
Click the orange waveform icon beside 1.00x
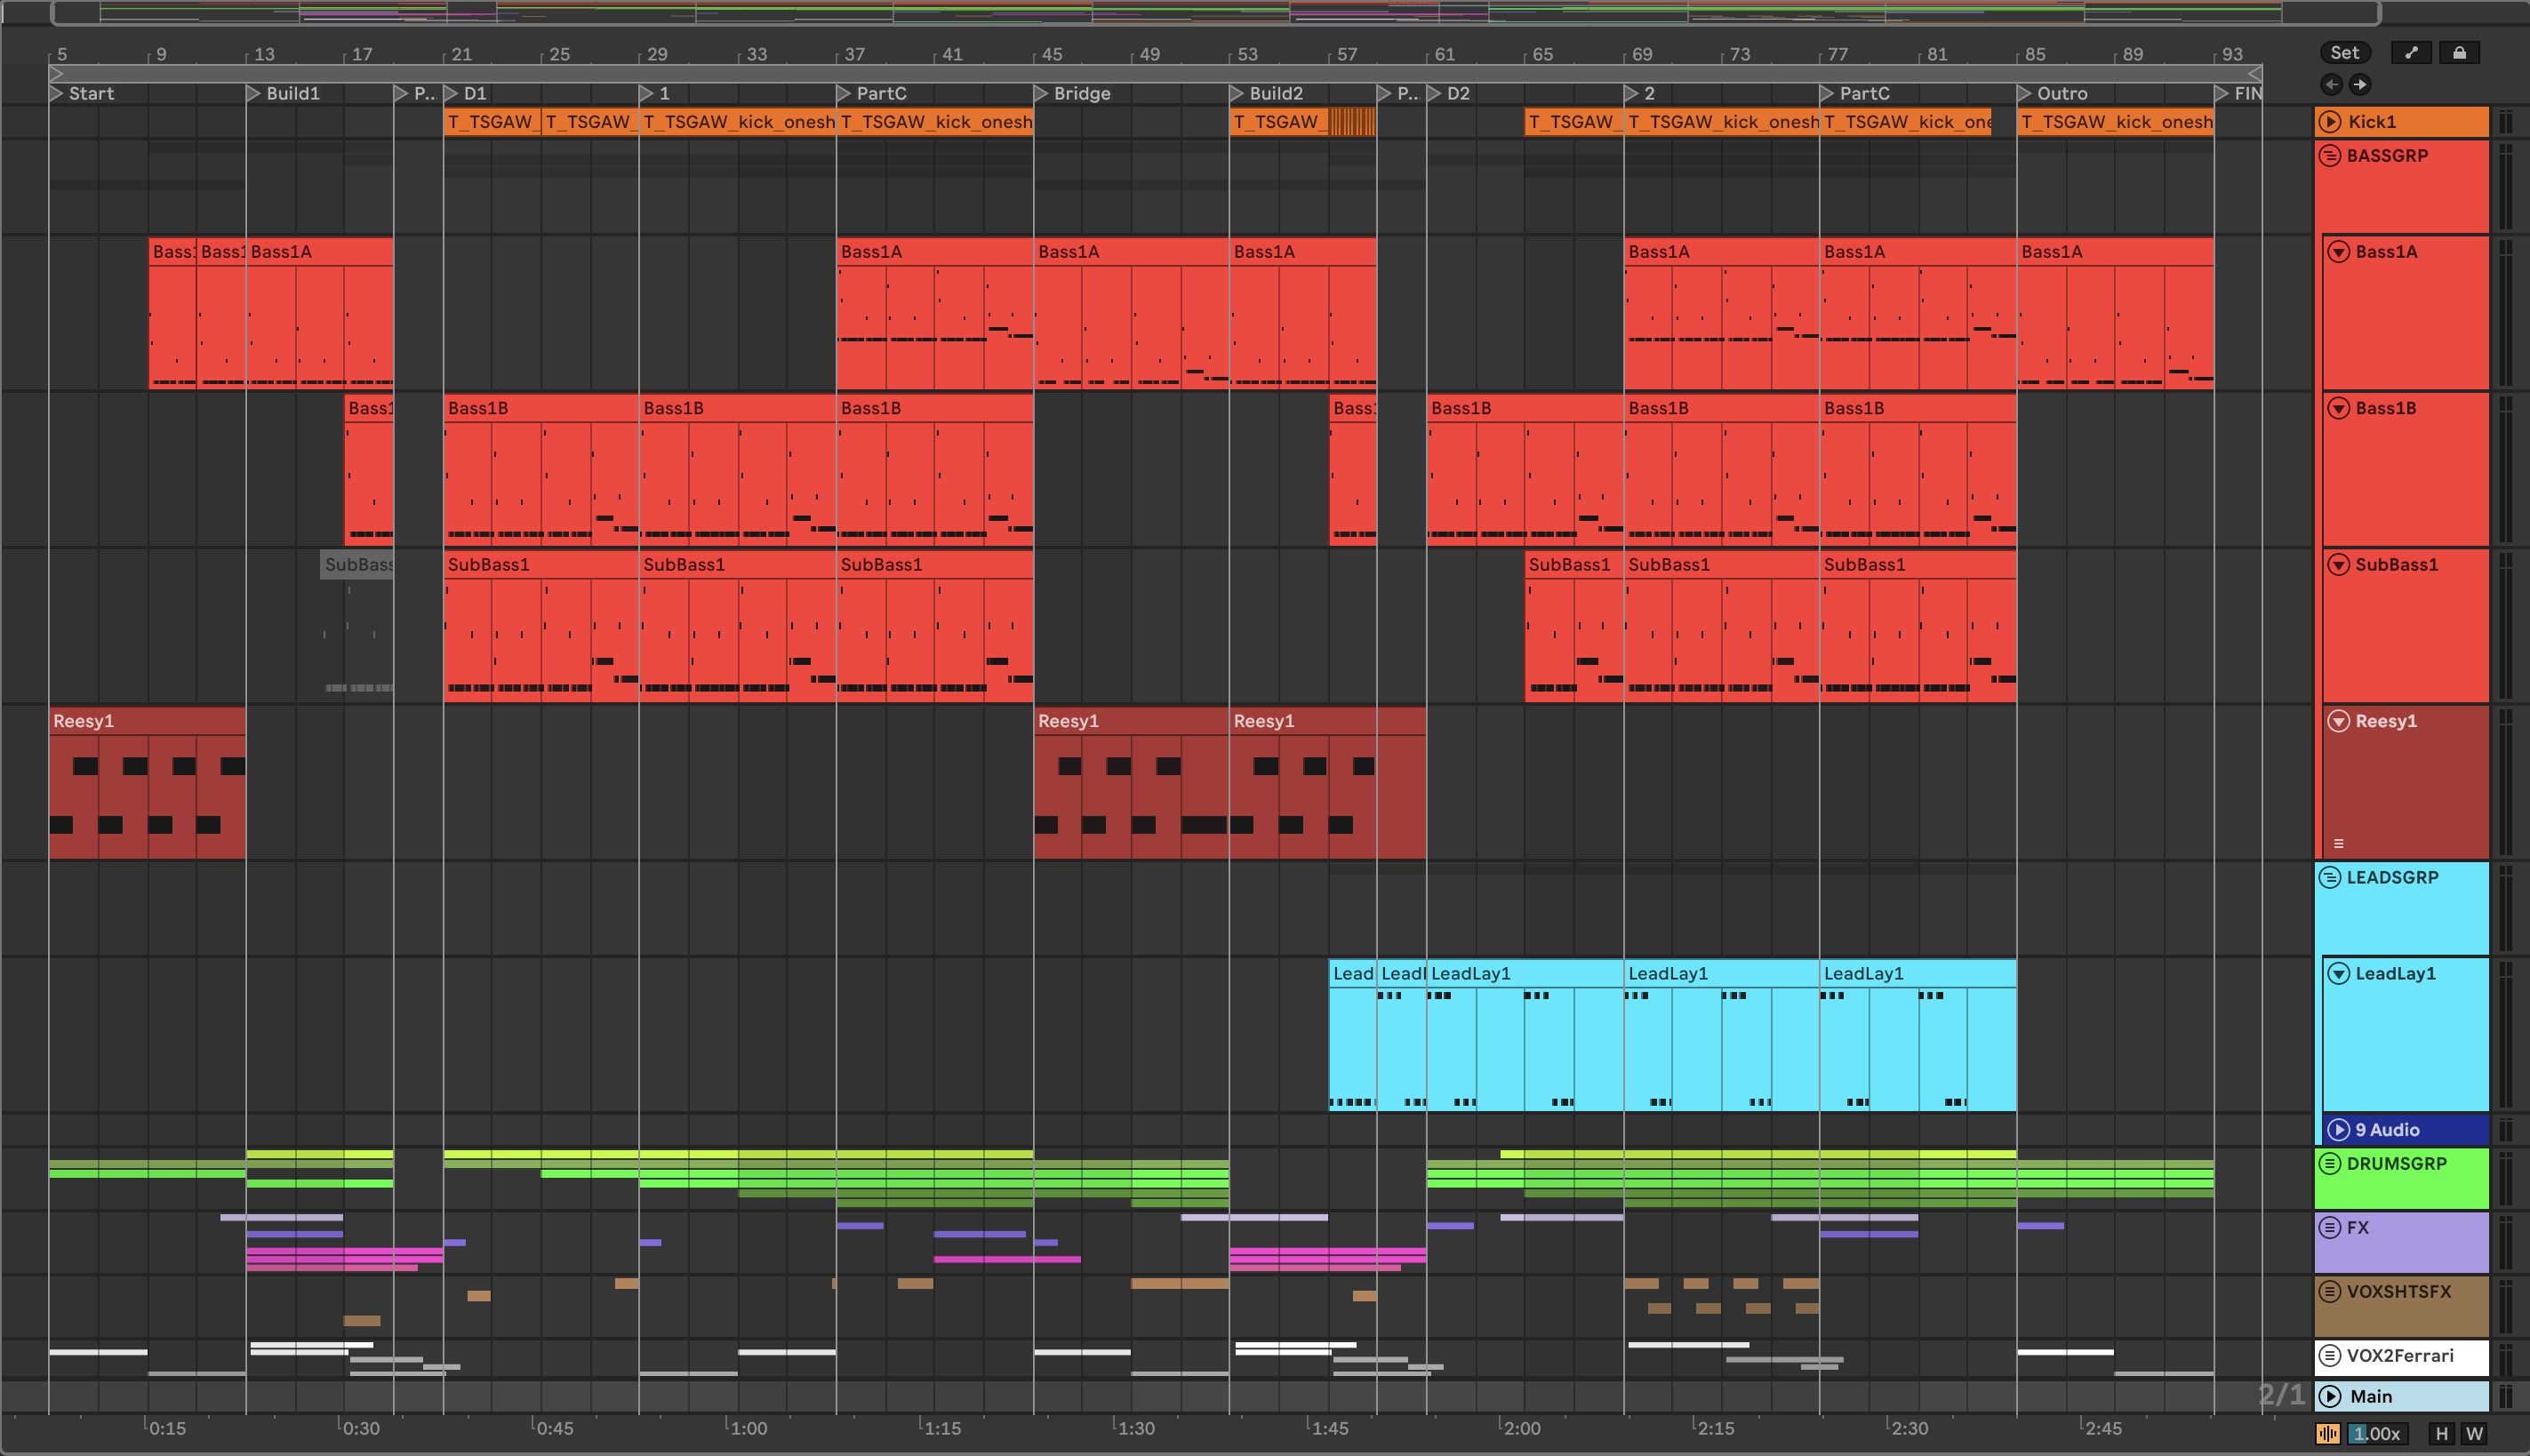[x=2327, y=1433]
